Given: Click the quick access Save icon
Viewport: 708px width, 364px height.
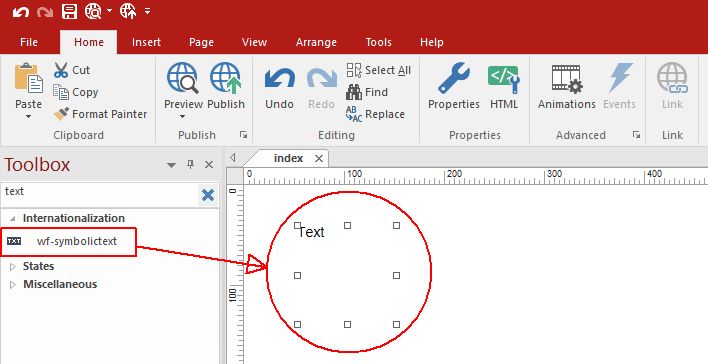Looking at the screenshot, I should (69, 11).
